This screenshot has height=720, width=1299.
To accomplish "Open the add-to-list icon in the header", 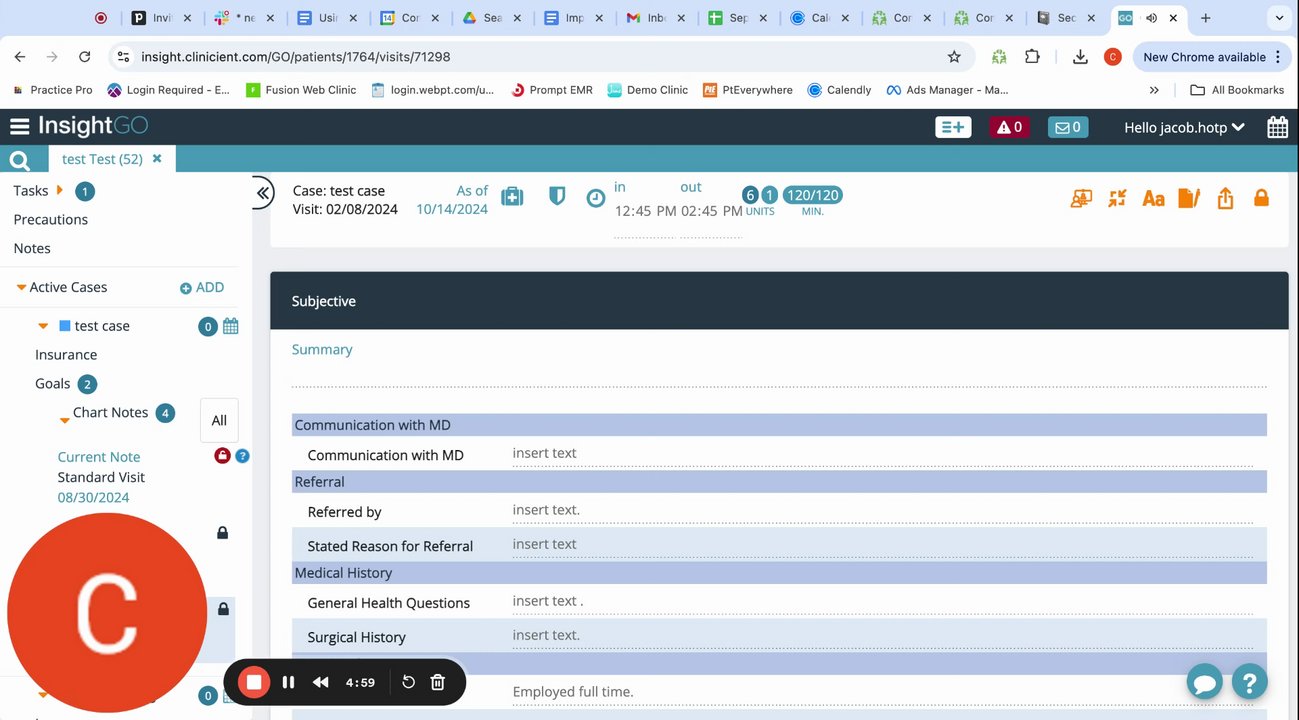I will click(x=953, y=127).
